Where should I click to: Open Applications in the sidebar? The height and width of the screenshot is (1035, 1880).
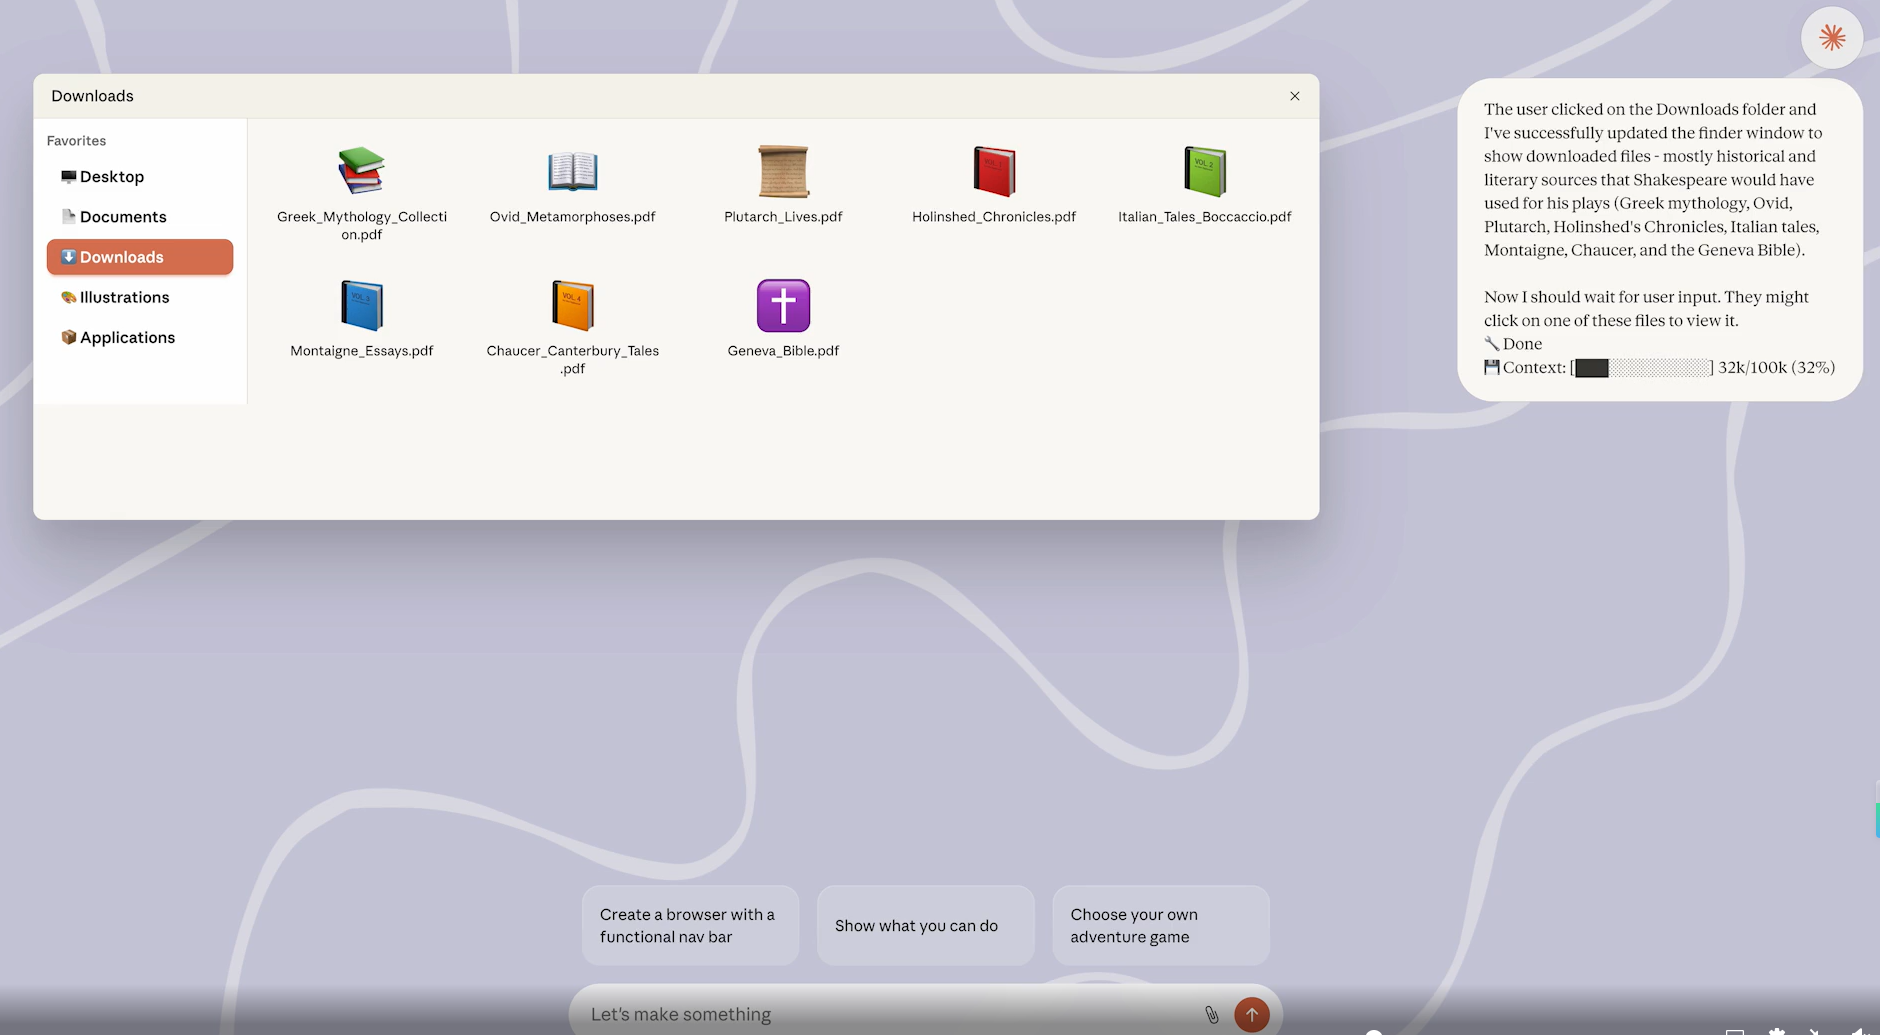[127, 337]
